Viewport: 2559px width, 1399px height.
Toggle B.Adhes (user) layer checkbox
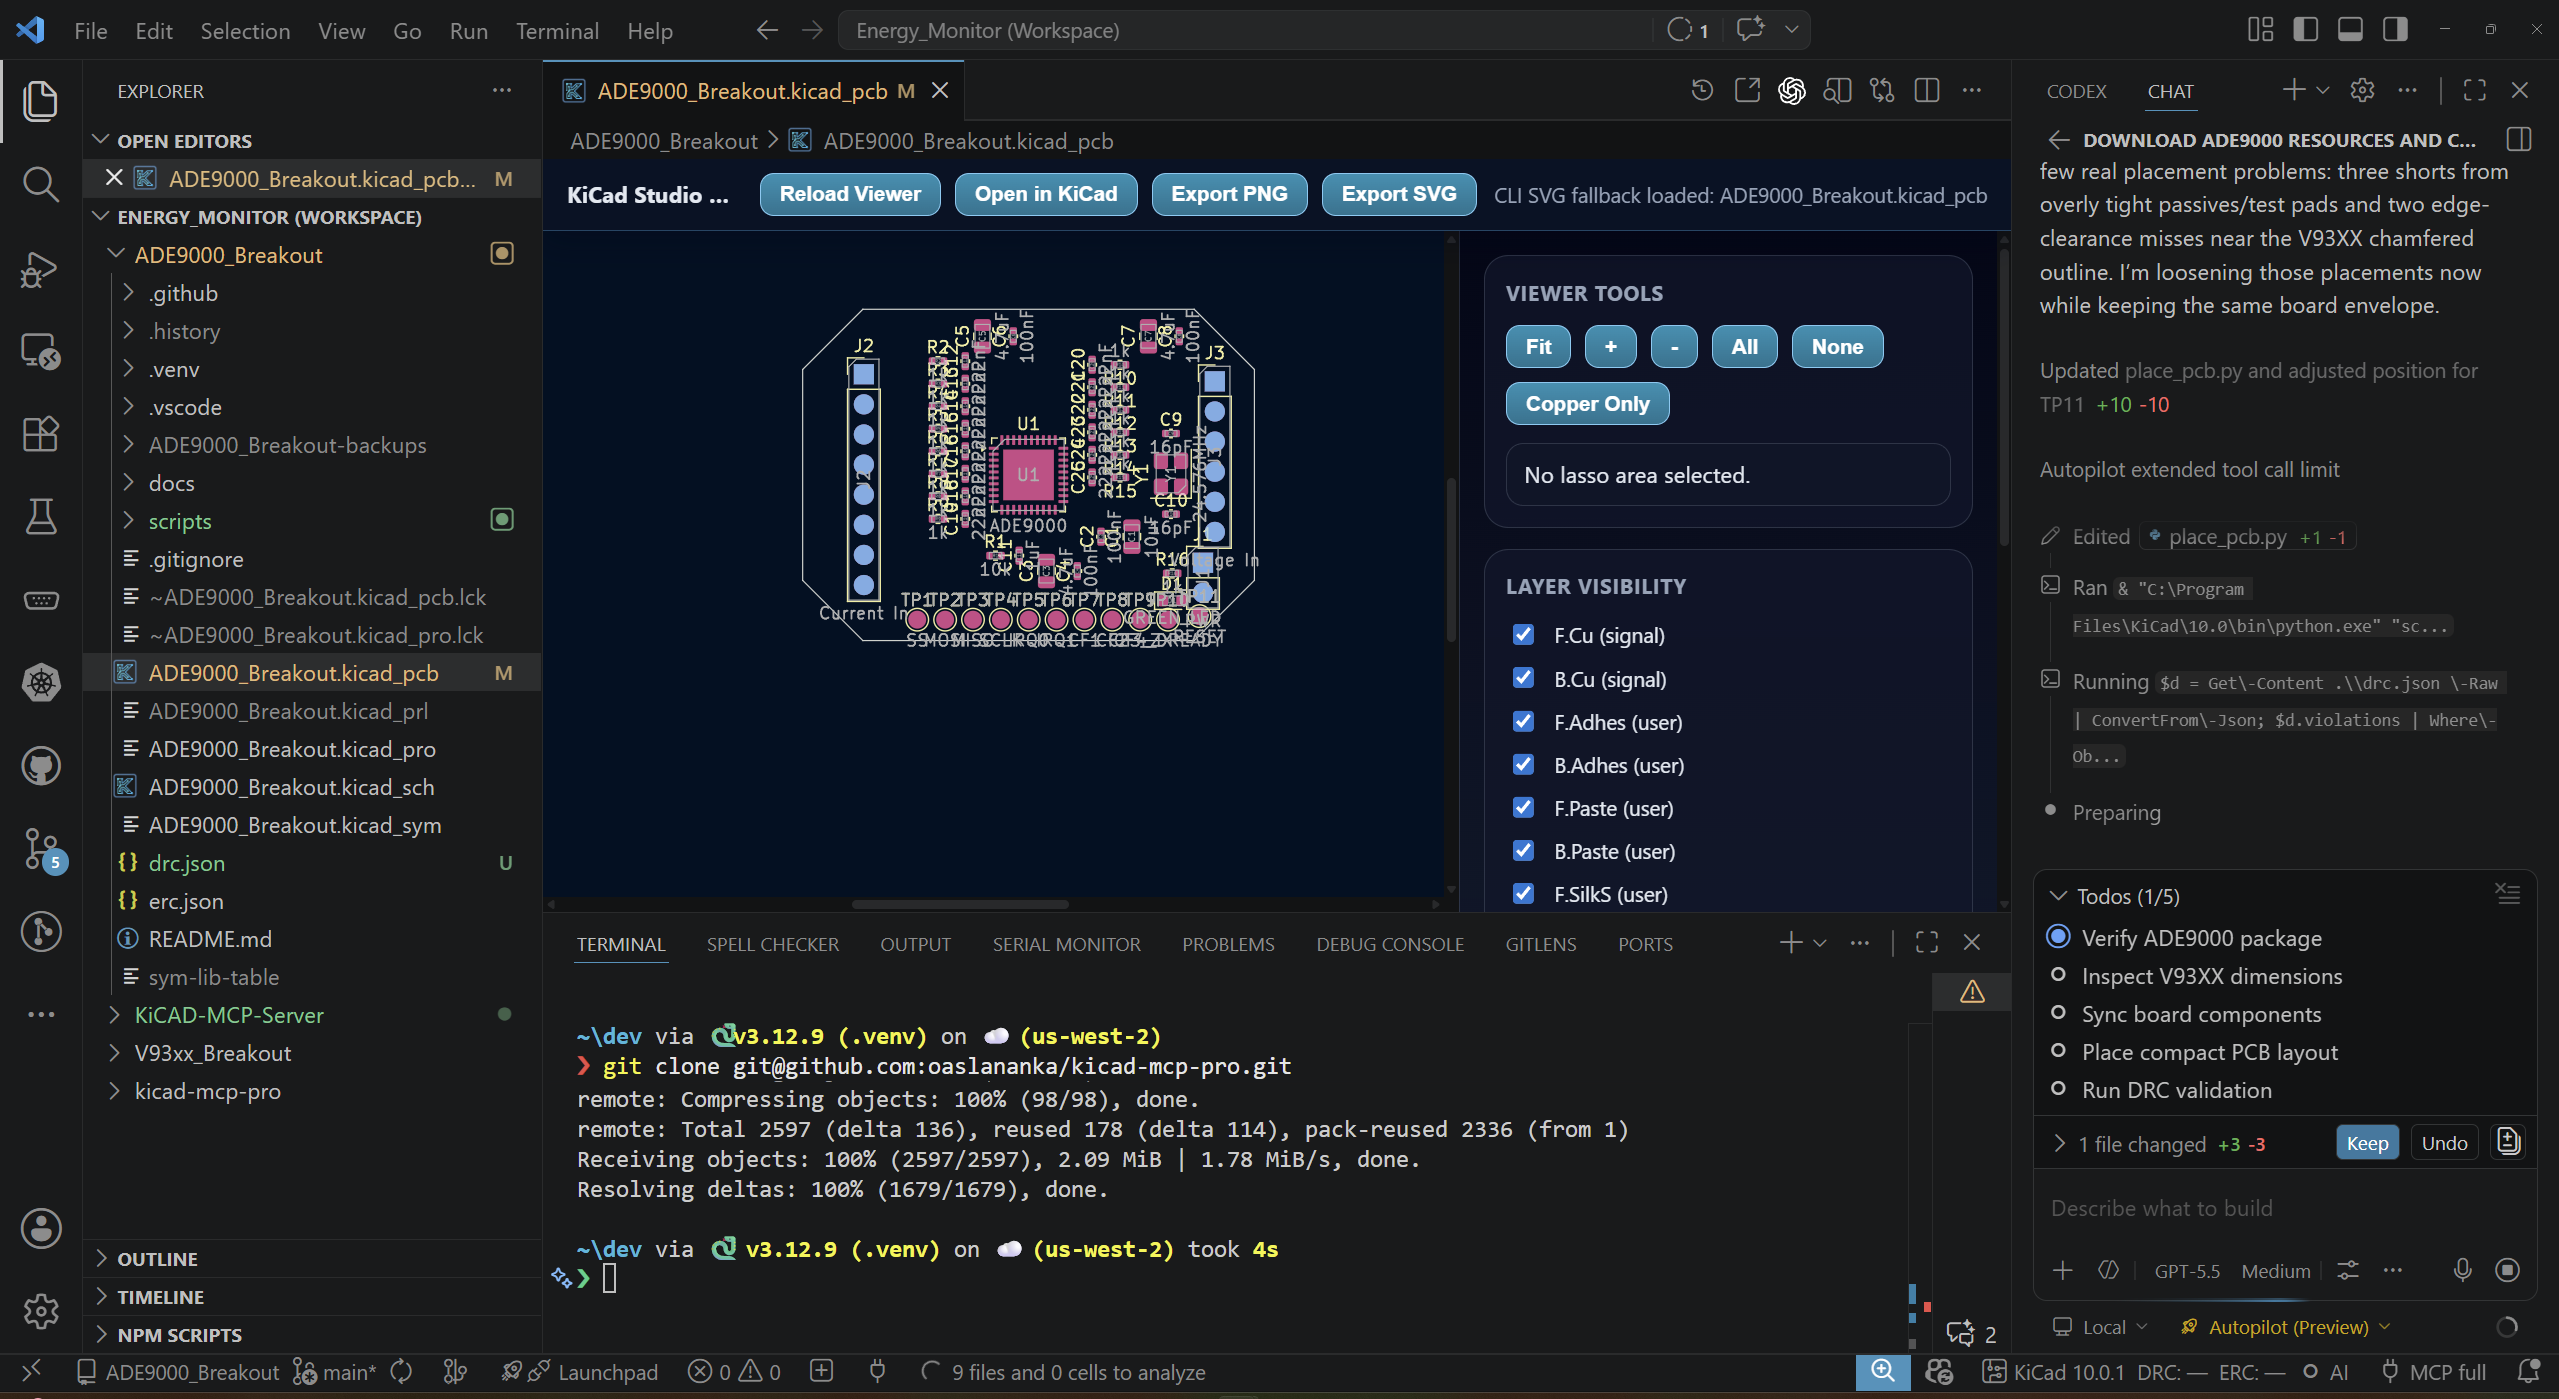coord(1523,764)
